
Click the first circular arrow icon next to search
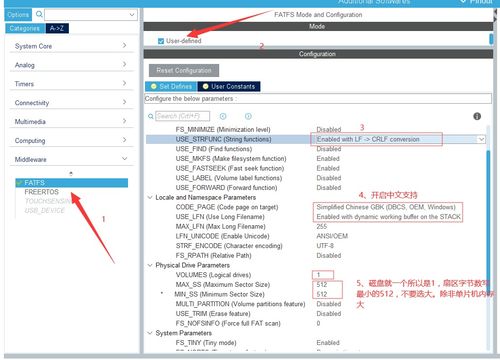pos(223,116)
